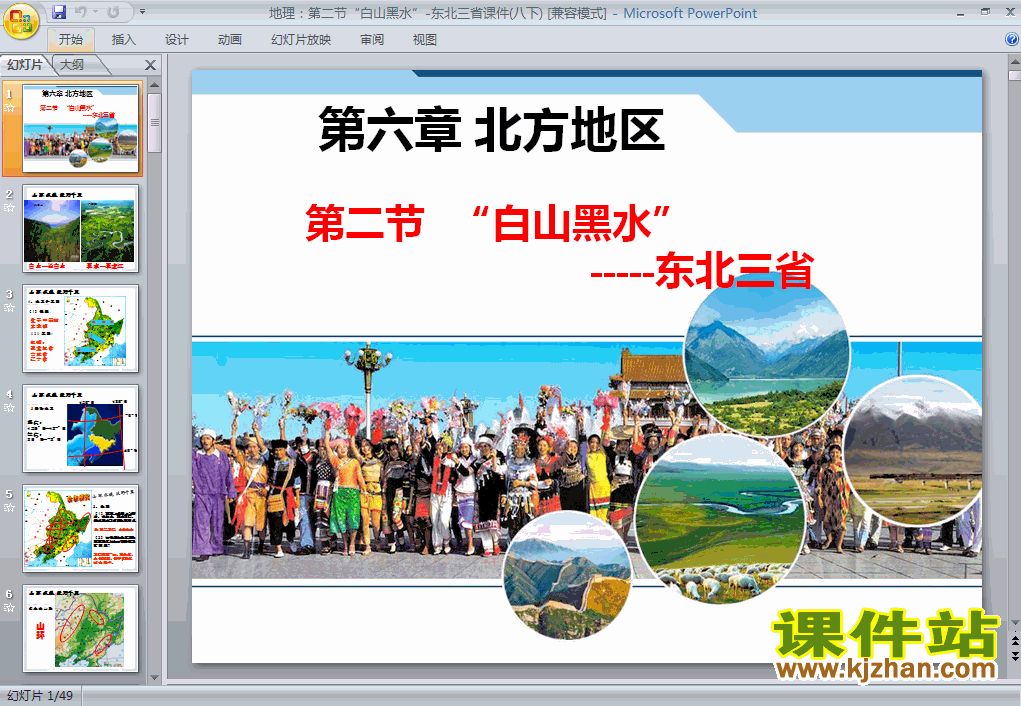Open the PowerPoint Help question mark icon
1021x706 pixels.
point(1012,39)
